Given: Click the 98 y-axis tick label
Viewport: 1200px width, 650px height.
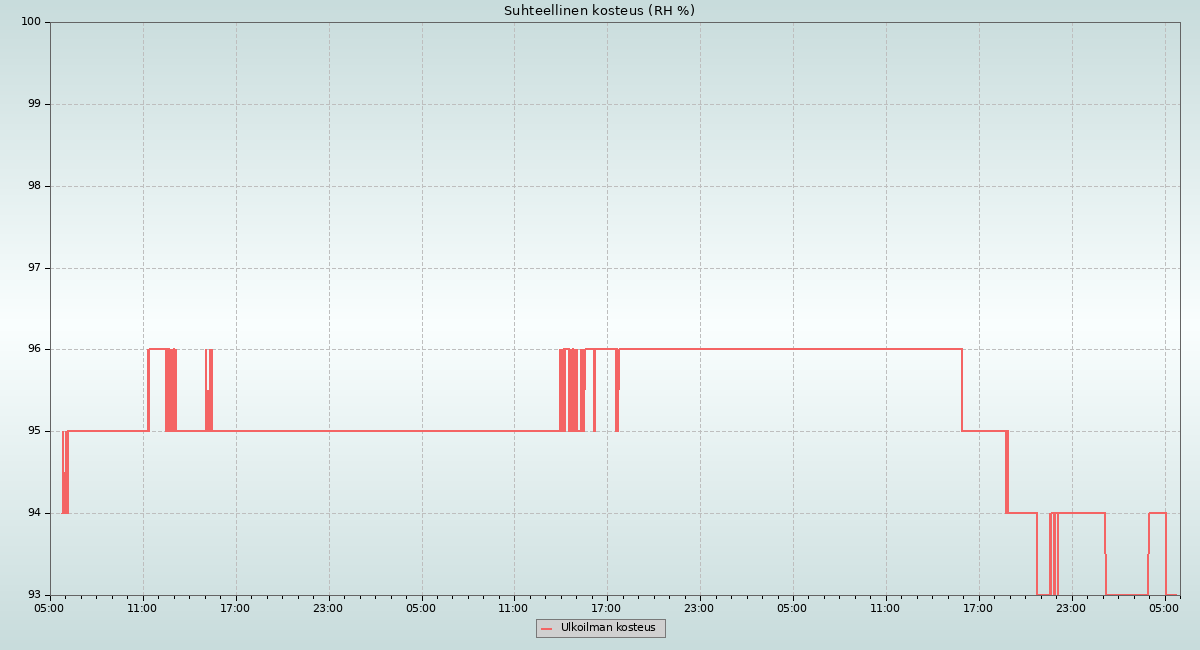Looking at the screenshot, I should 35,186.
